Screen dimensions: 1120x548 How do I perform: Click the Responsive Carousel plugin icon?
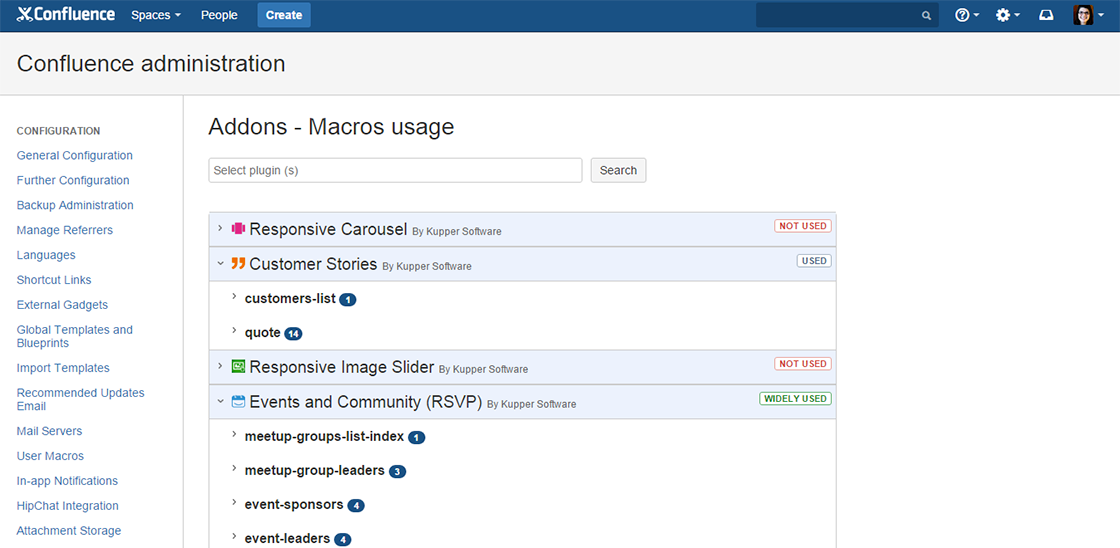coord(238,229)
